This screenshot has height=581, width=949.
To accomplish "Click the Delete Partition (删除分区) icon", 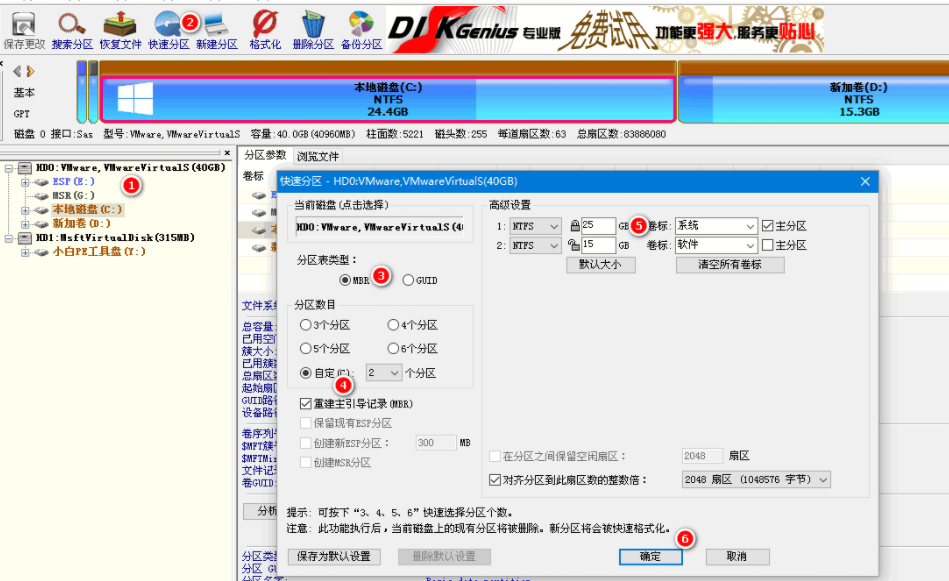I will click(313, 30).
